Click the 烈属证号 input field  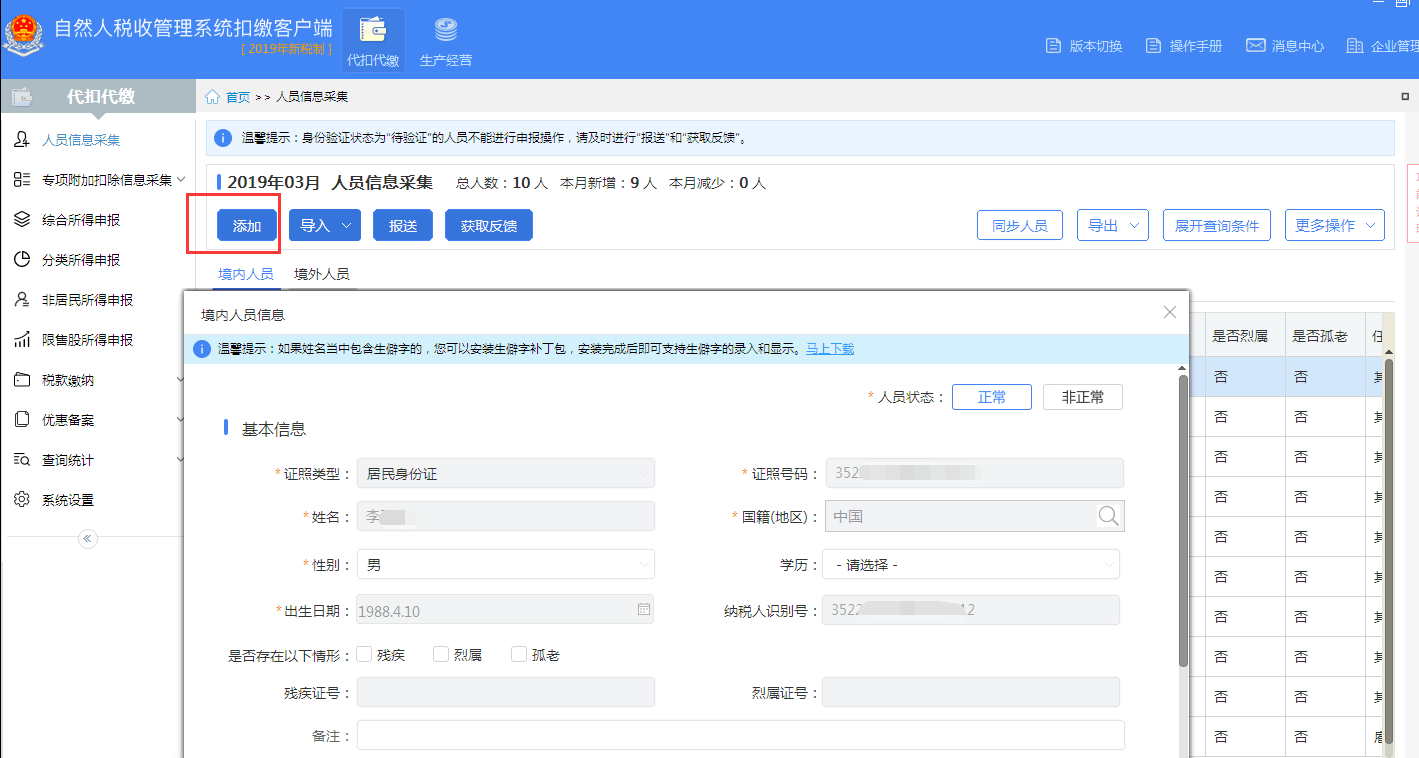point(971,692)
